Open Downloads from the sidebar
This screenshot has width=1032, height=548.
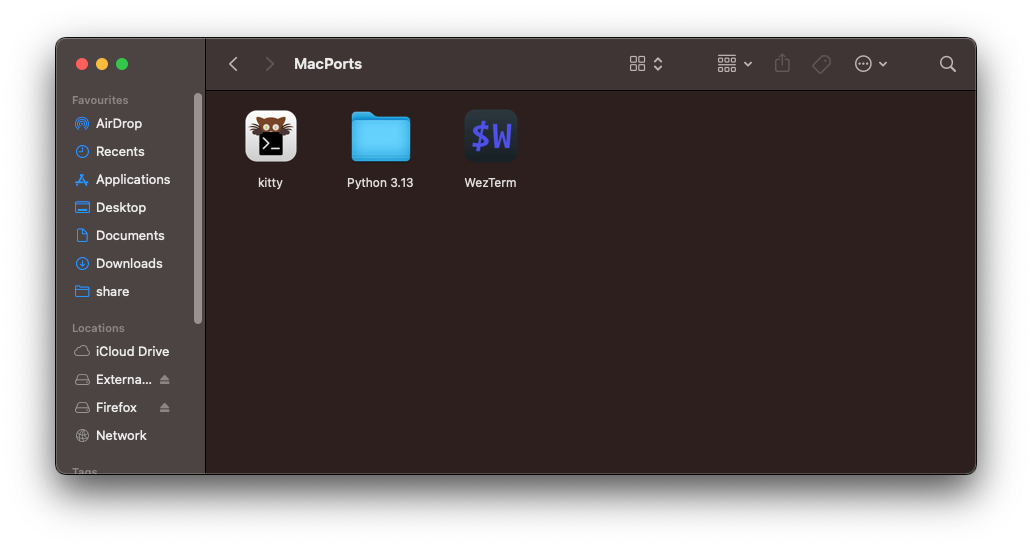[x=128, y=264]
